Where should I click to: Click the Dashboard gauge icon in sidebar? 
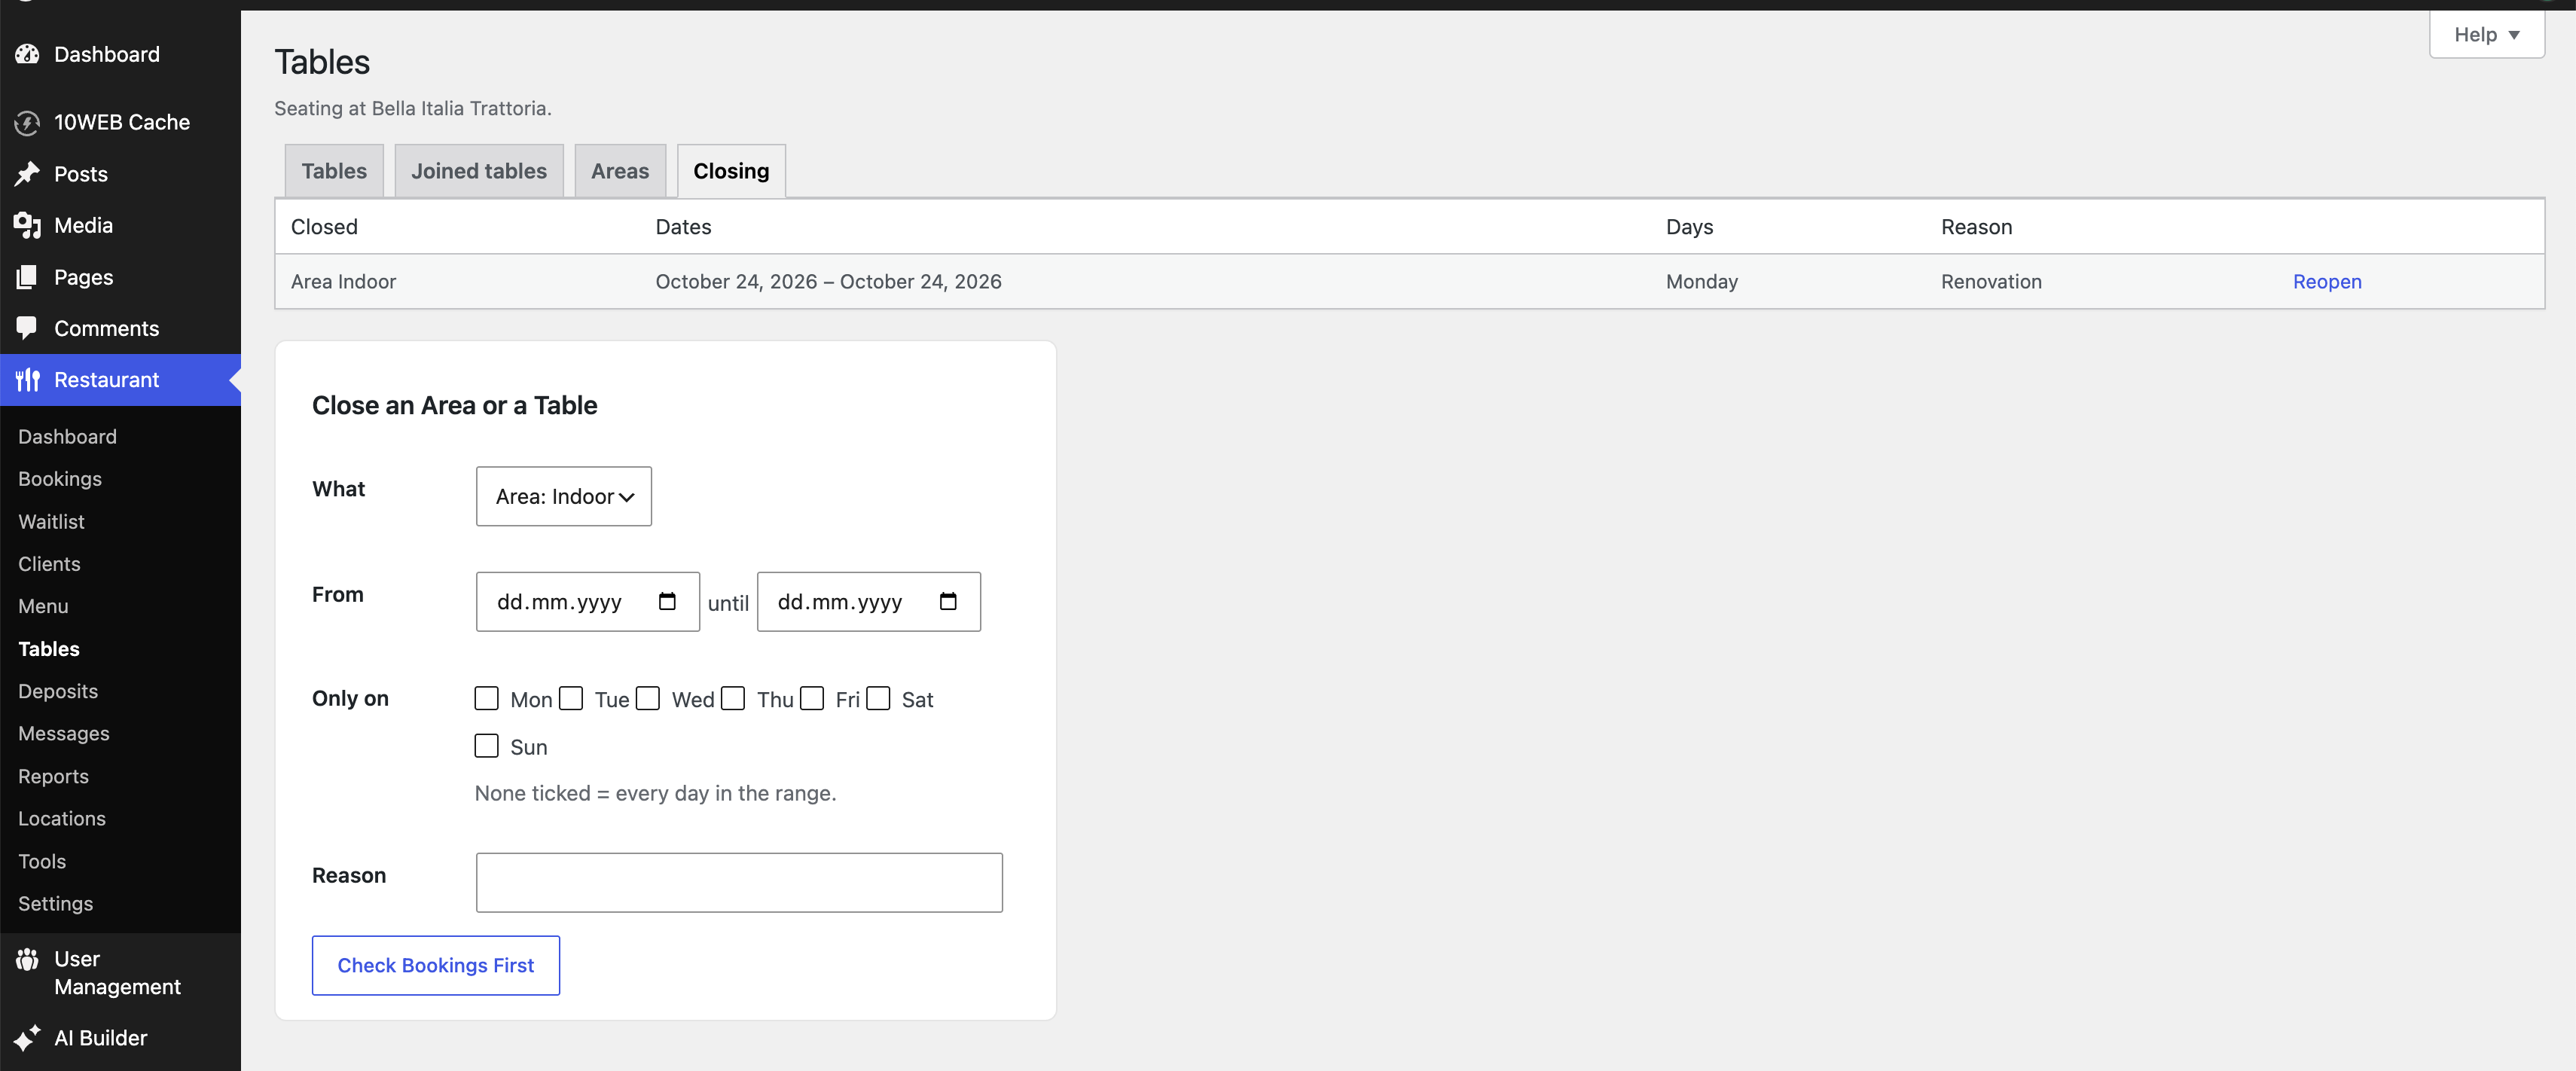[x=27, y=54]
